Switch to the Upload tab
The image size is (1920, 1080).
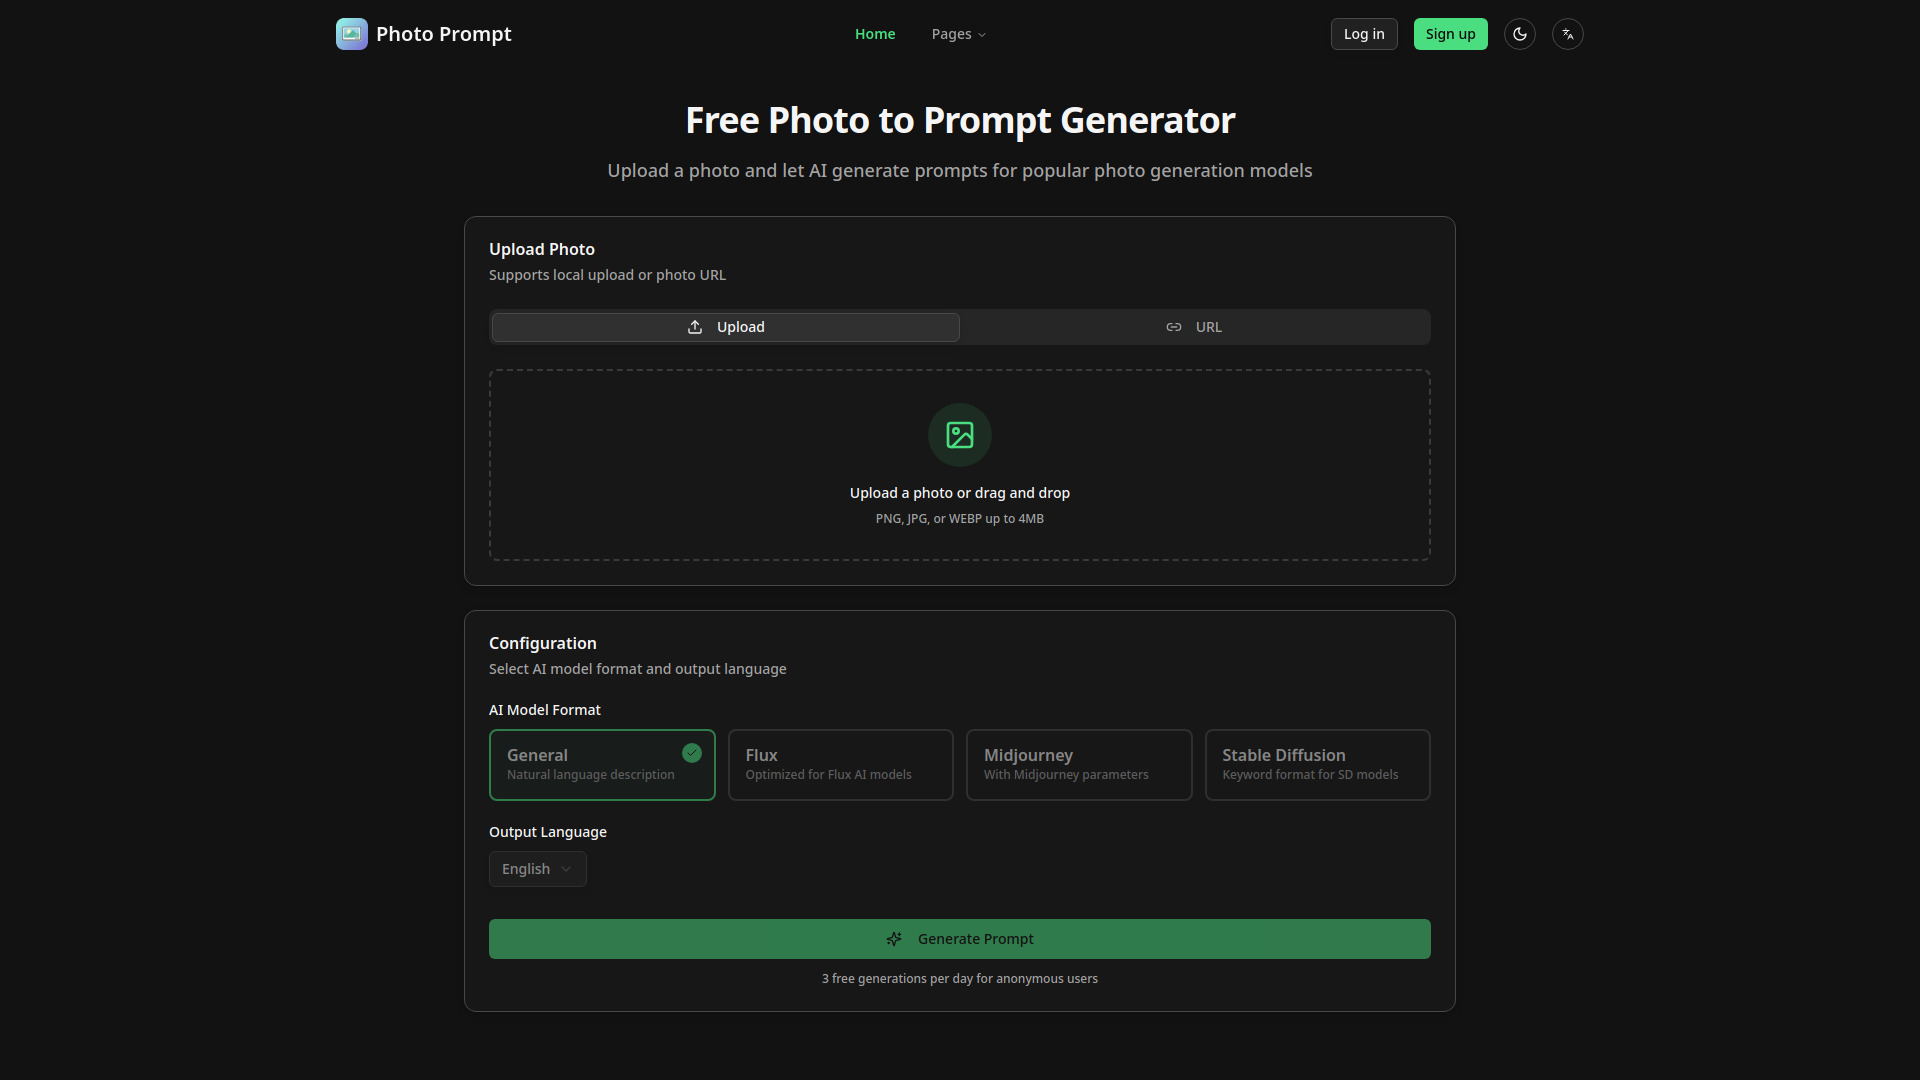coord(724,327)
